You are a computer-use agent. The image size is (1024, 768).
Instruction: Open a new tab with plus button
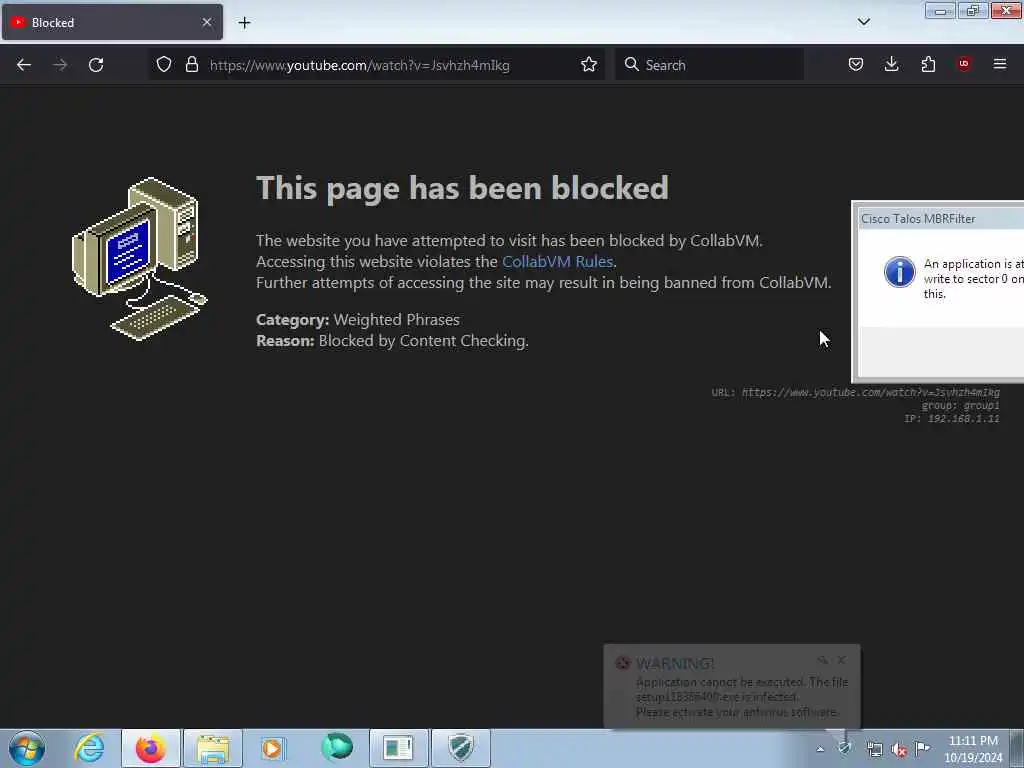click(244, 23)
